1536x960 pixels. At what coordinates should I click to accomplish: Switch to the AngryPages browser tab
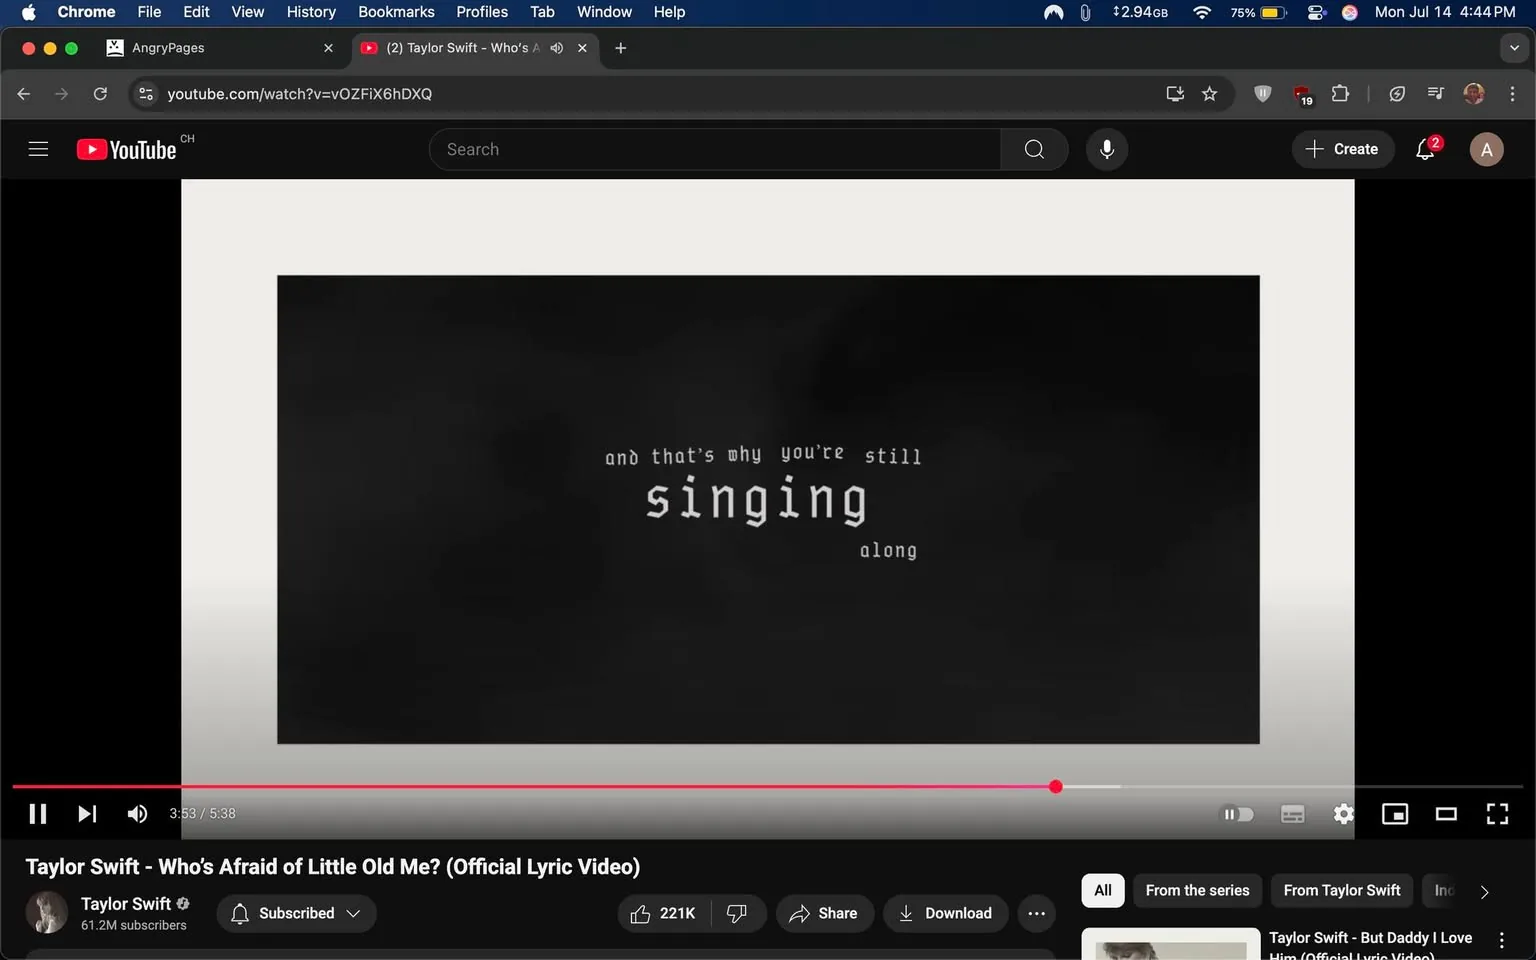click(200, 47)
